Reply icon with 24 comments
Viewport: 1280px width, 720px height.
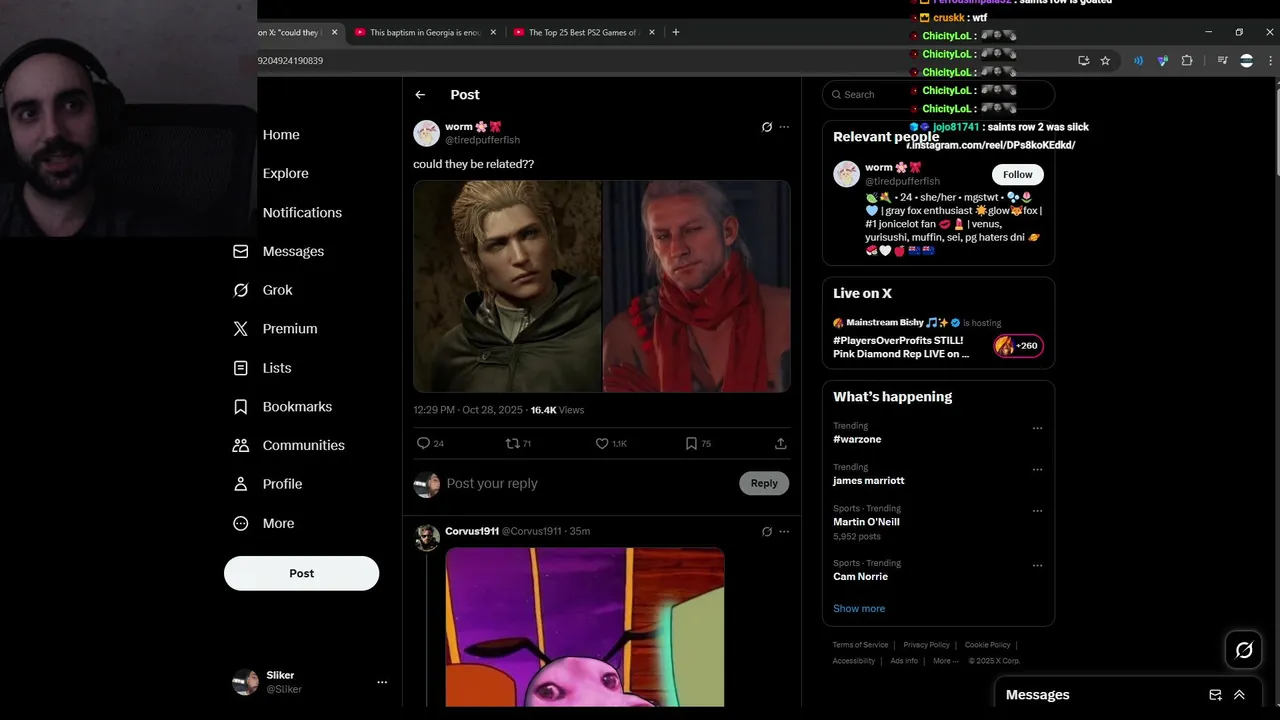[x=430, y=443]
